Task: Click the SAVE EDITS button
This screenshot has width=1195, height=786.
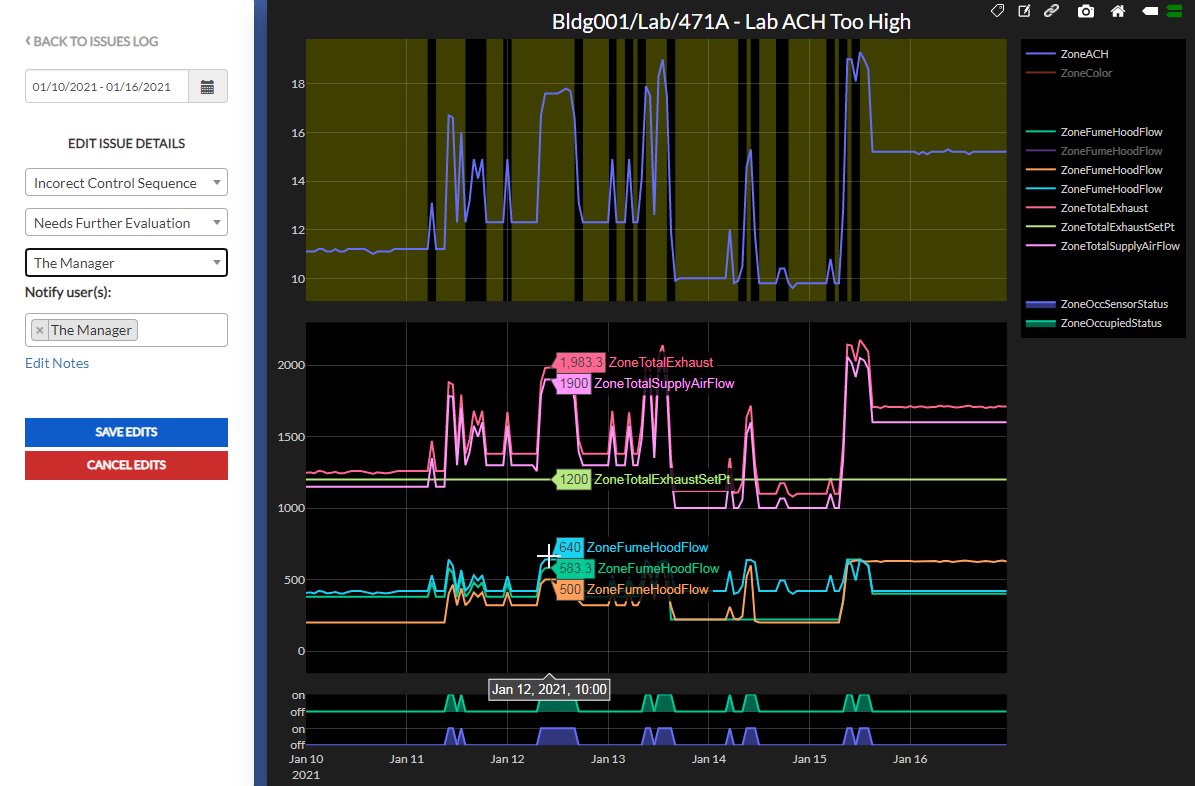Action: (x=126, y=432)
